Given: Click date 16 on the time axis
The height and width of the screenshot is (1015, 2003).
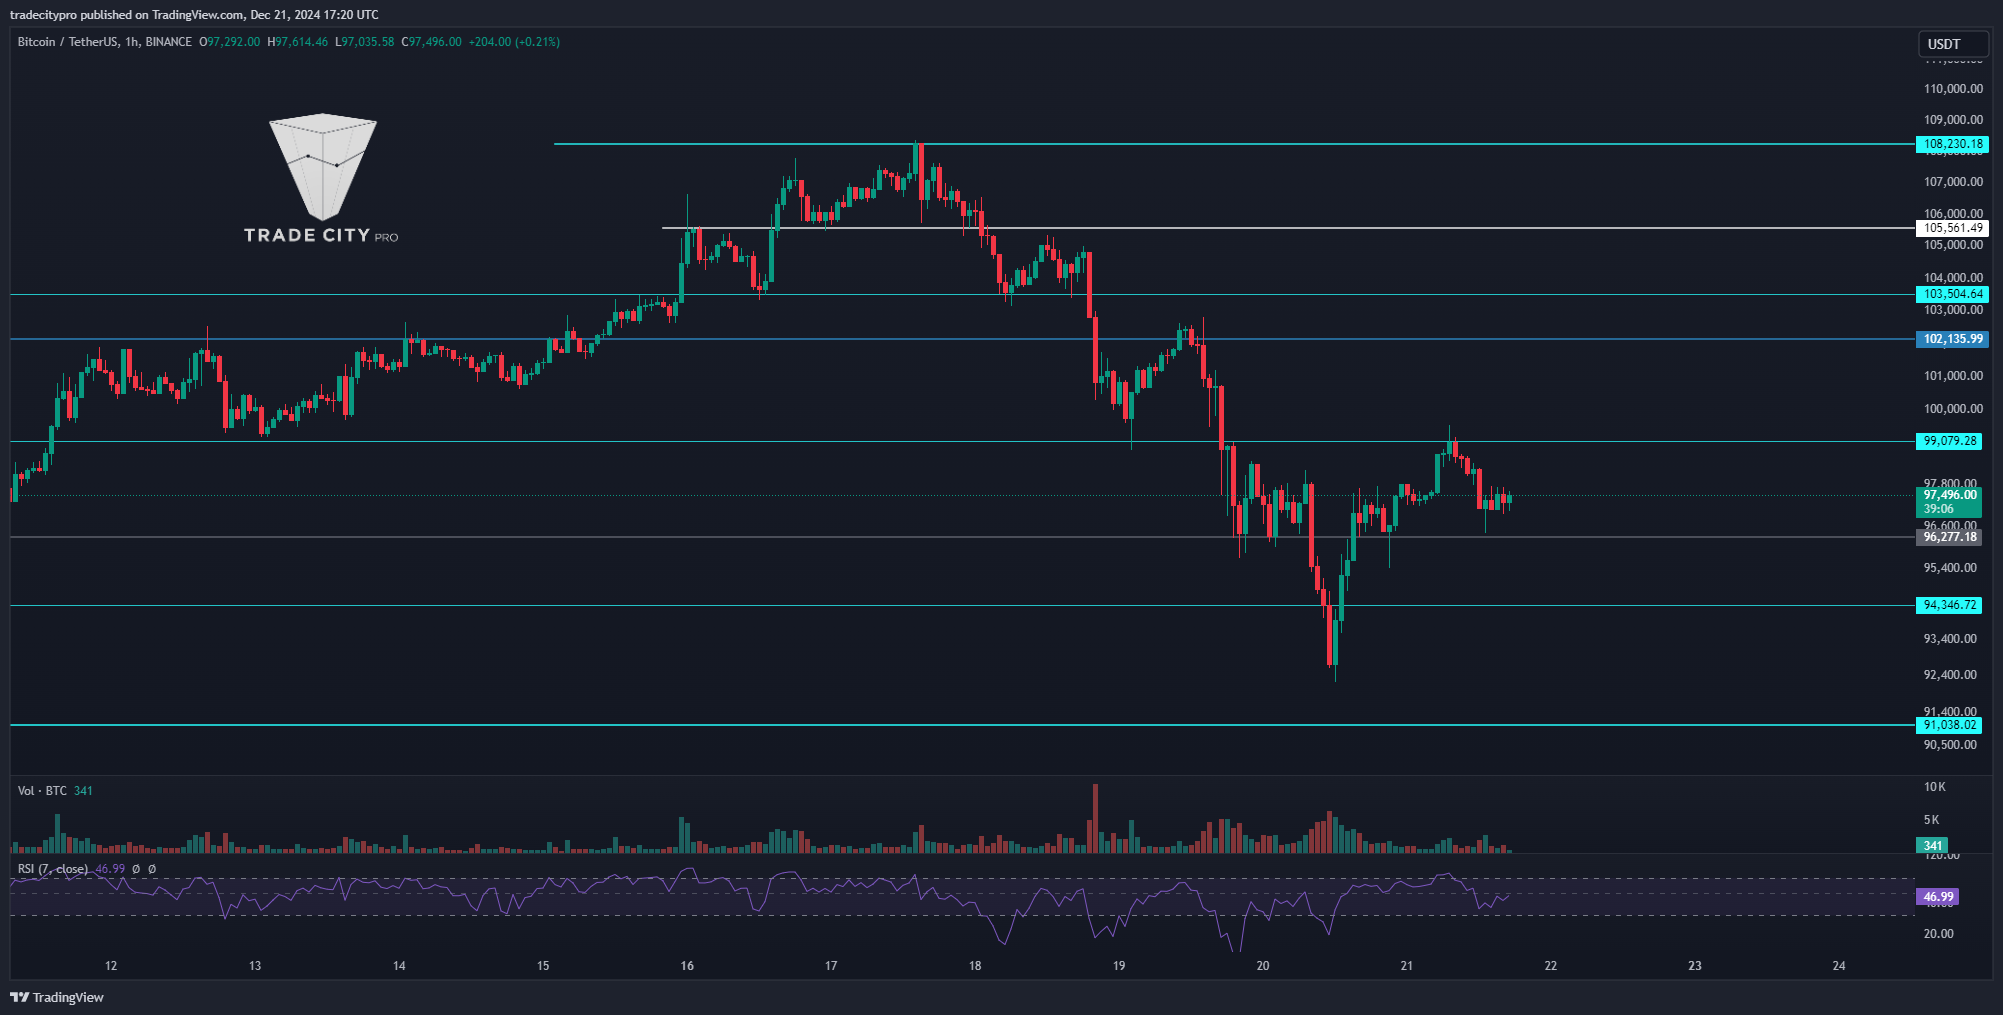Looking at the screenshot, I should (x=687, y=966).
